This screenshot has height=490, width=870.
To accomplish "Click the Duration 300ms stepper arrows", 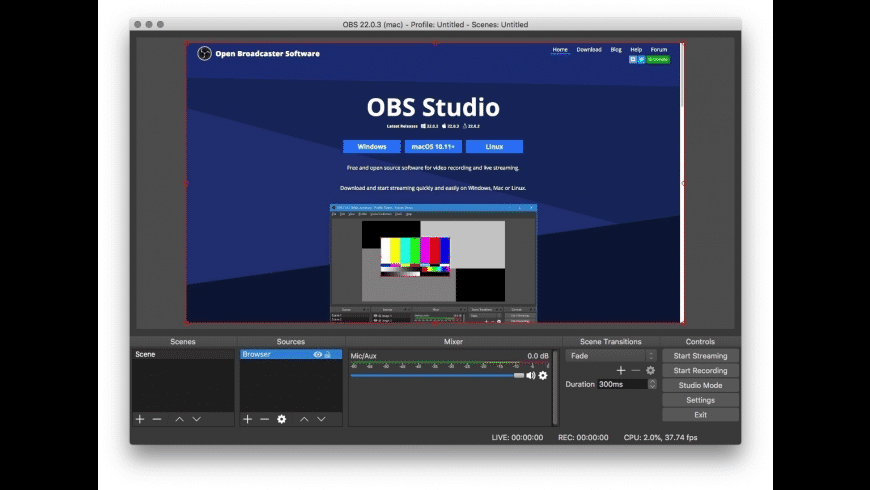I will [652, 384].
